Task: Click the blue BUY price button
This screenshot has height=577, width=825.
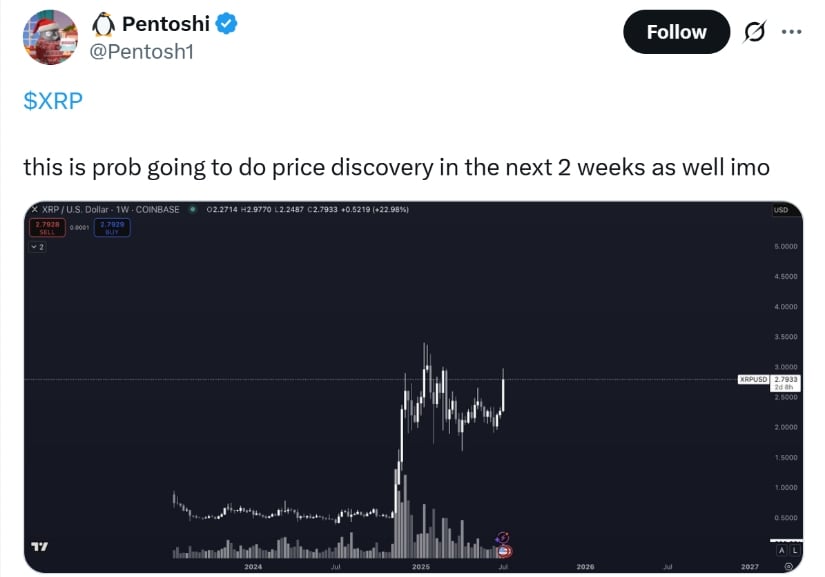Action: [x=112, y=228]
